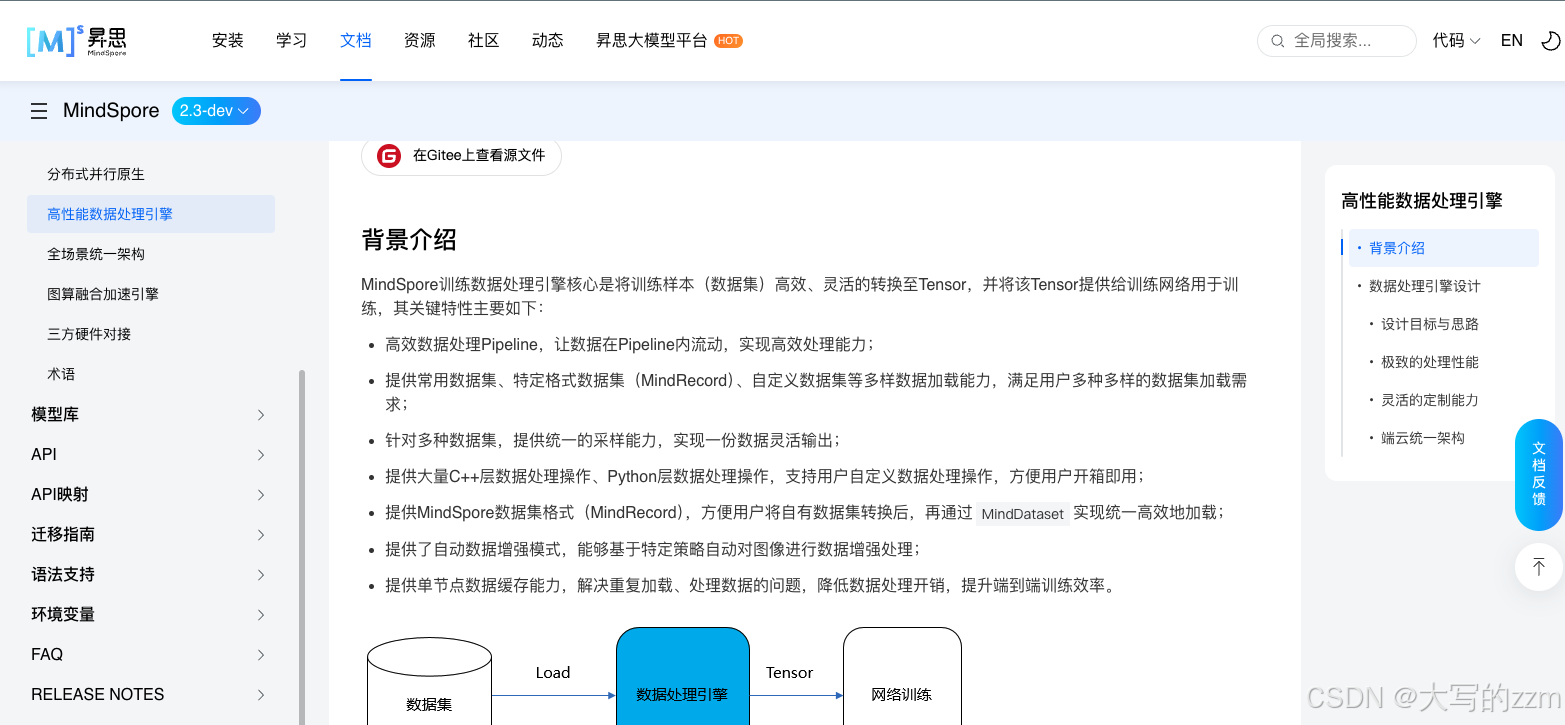Viewport: 1565px width, 725px height.
Task: Click the back-to-top arrow button
Action: point(1539,567)
